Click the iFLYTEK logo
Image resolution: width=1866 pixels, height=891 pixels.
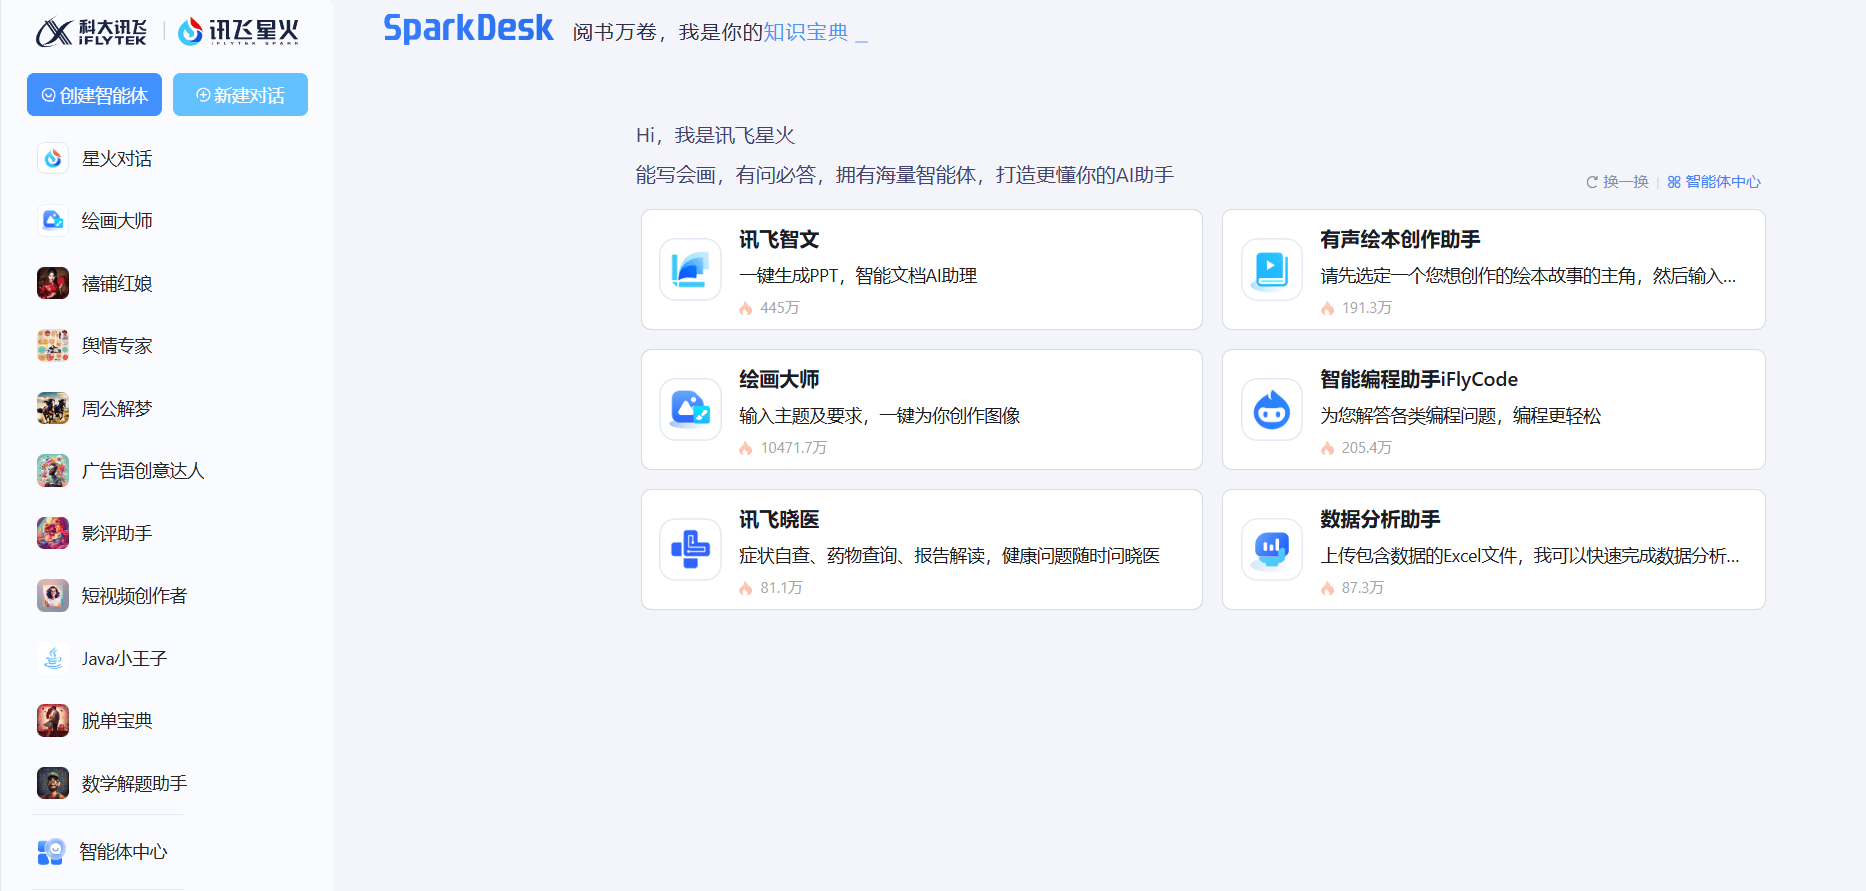[91, 32]
